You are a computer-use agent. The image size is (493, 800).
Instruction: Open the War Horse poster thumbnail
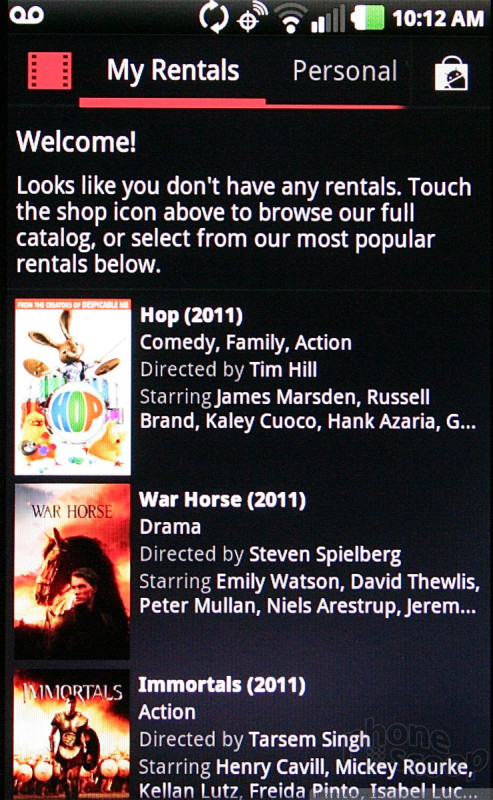[72, 571]
